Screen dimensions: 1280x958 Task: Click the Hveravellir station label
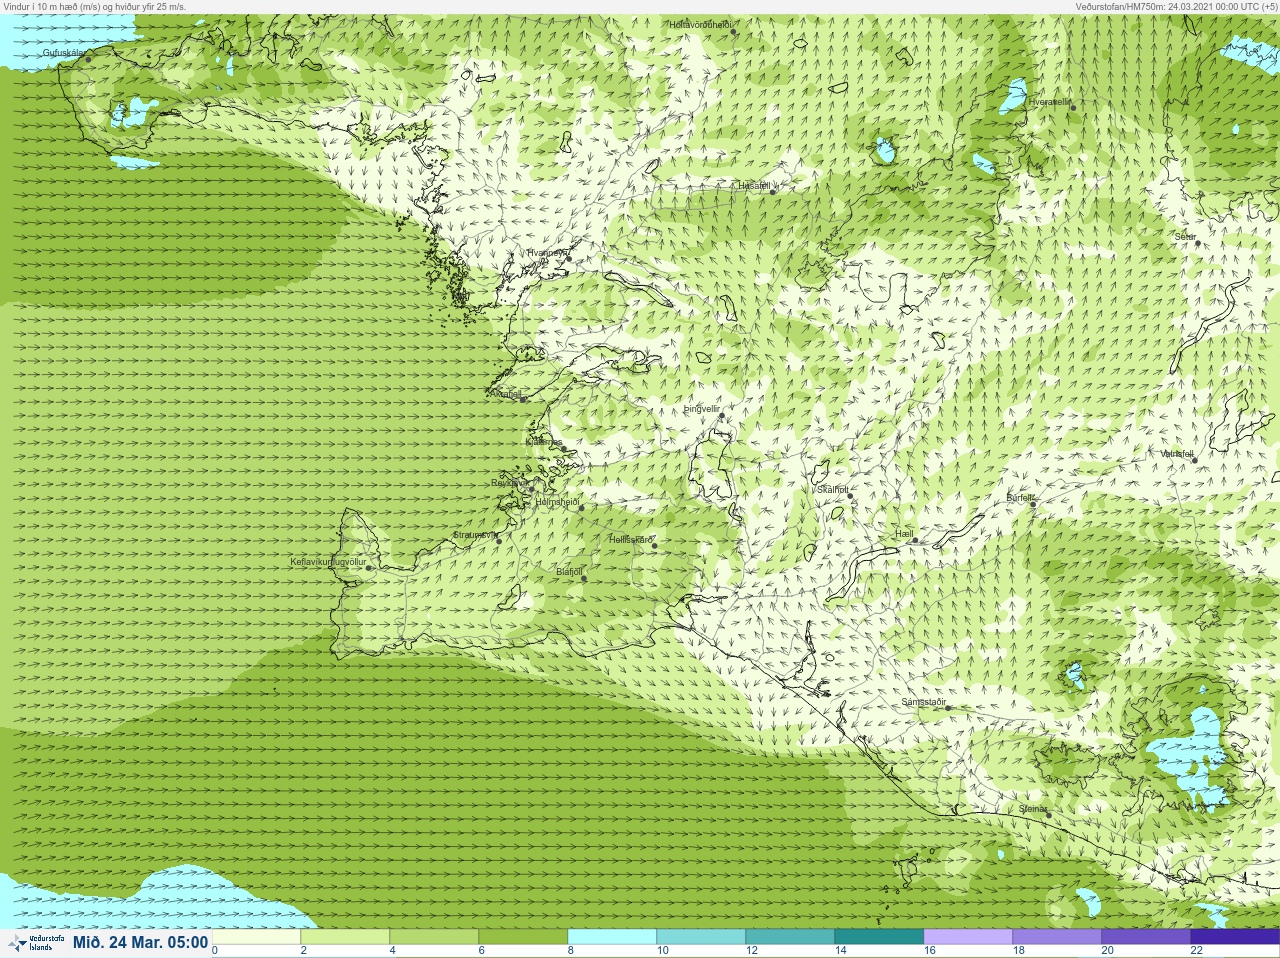[x=1049, y=102]
